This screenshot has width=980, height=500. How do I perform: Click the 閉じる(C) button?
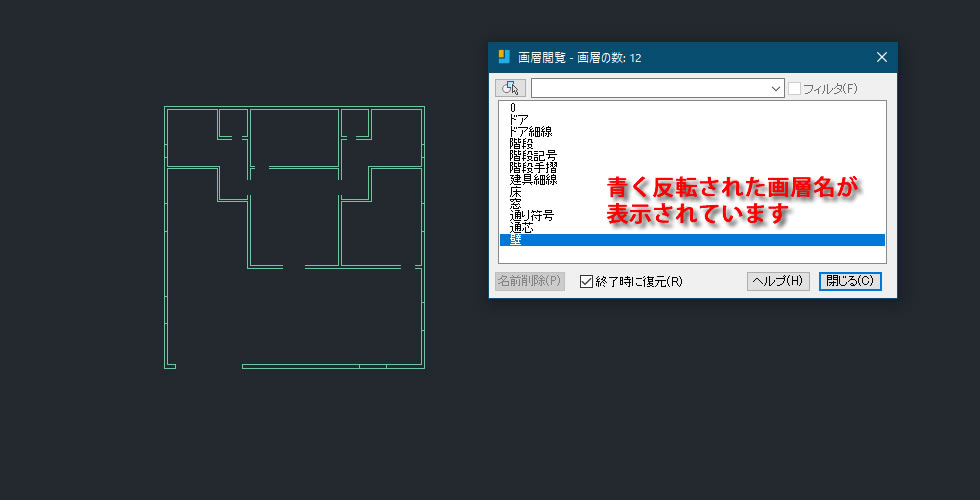tap(850, 281)
